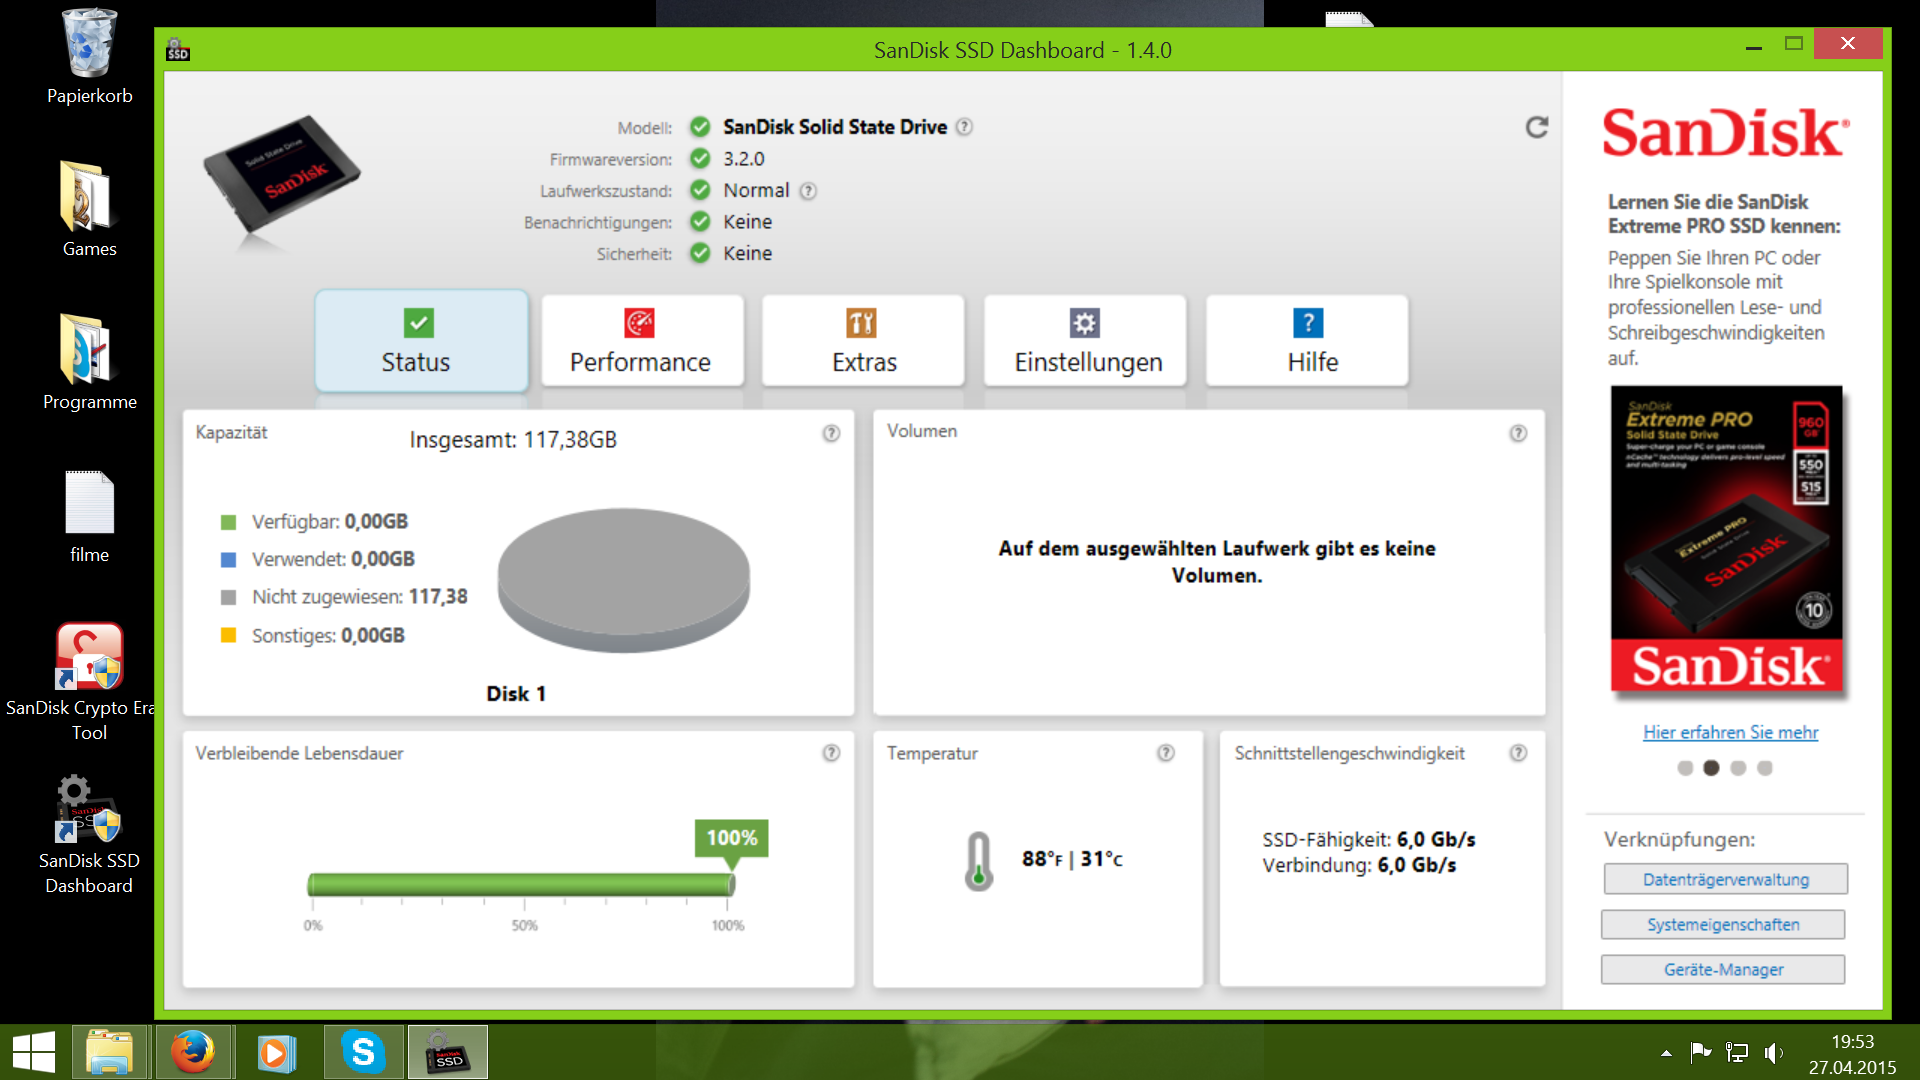
Task: Open the Einstellungen tab
Action: (1086, 341)
